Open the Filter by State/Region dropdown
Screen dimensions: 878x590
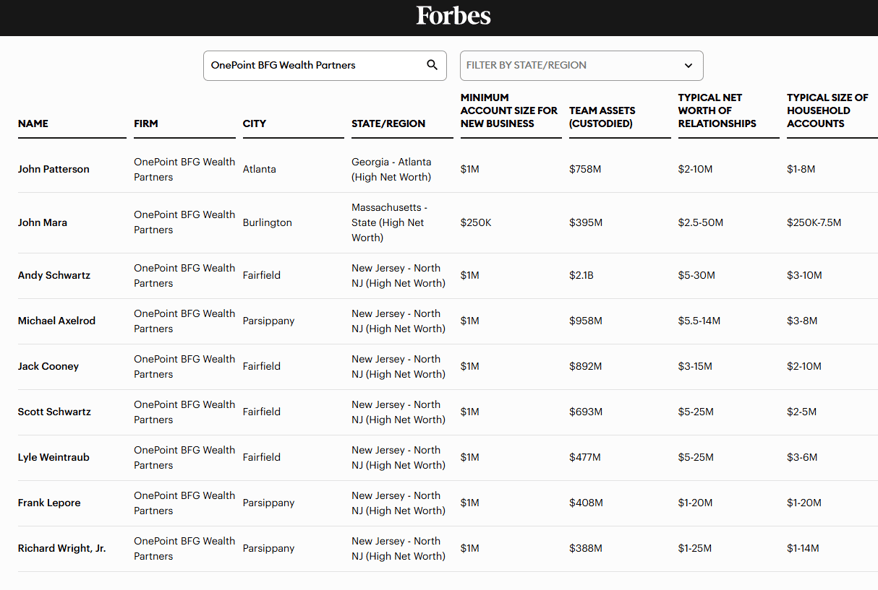[x=570, y=65]
